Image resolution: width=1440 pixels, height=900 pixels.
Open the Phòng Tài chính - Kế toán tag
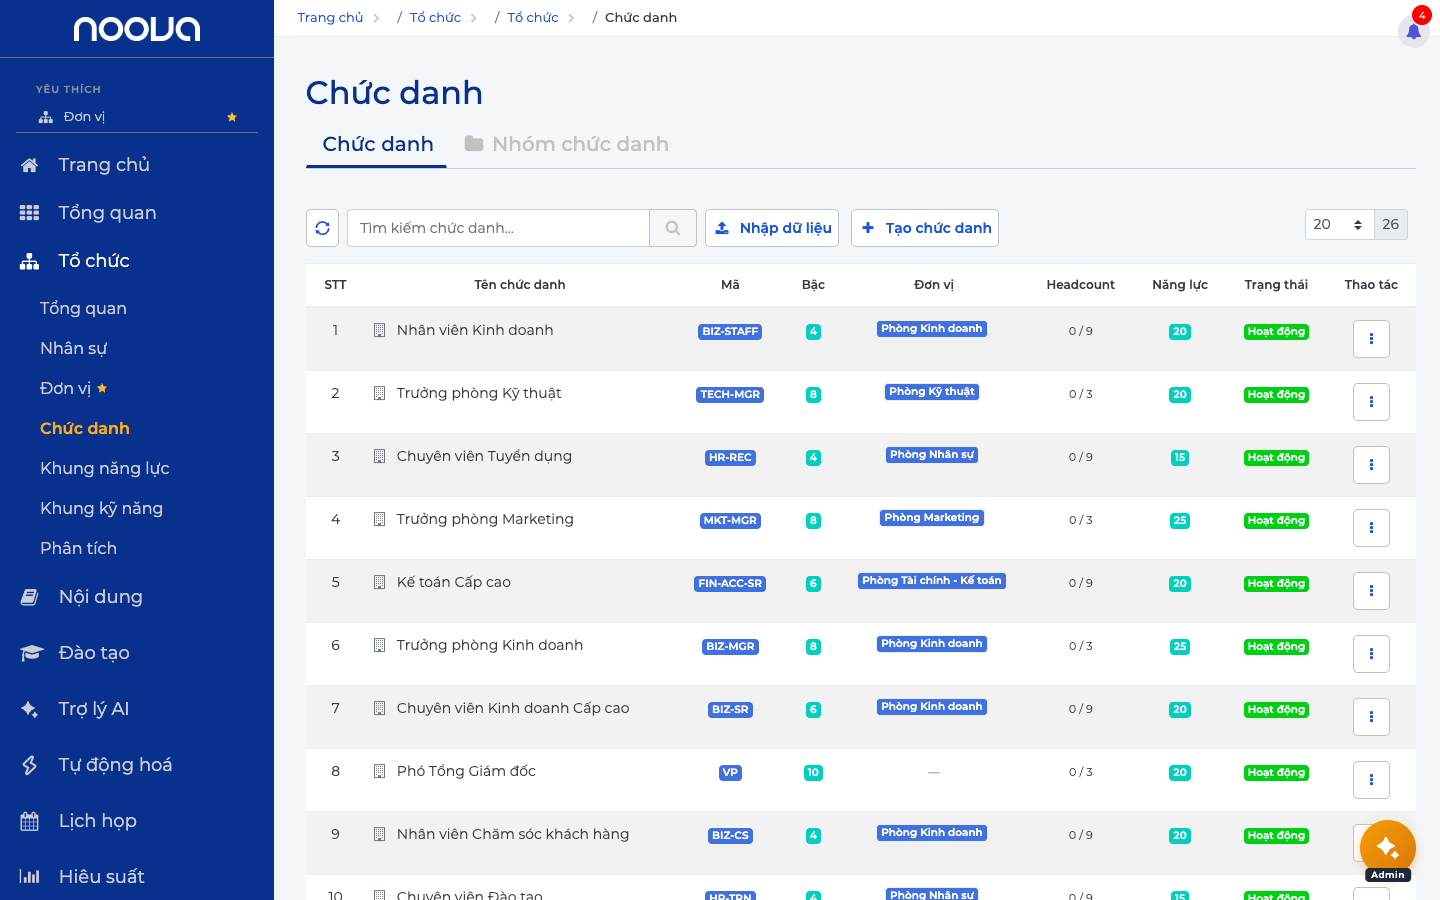click(932, 581)
